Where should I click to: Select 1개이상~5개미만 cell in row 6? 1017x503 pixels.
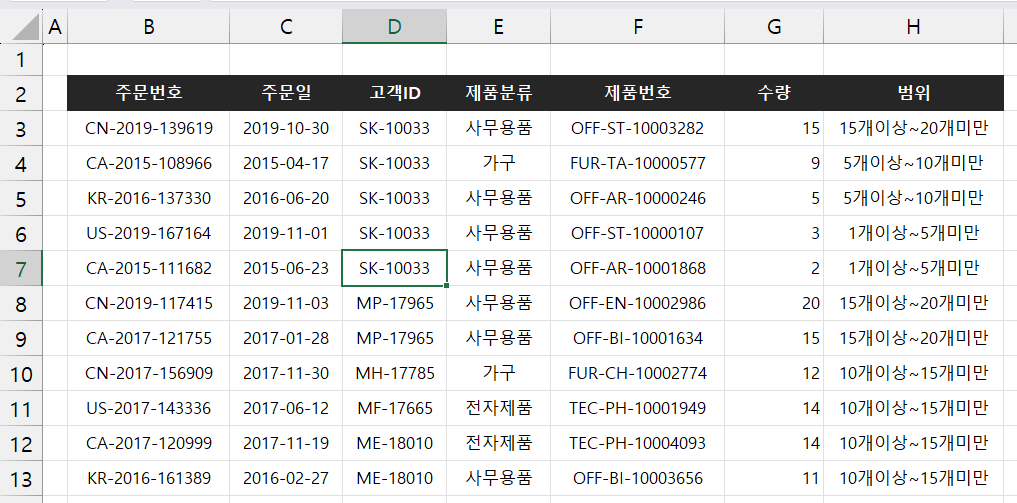click(x=913, y=233)
